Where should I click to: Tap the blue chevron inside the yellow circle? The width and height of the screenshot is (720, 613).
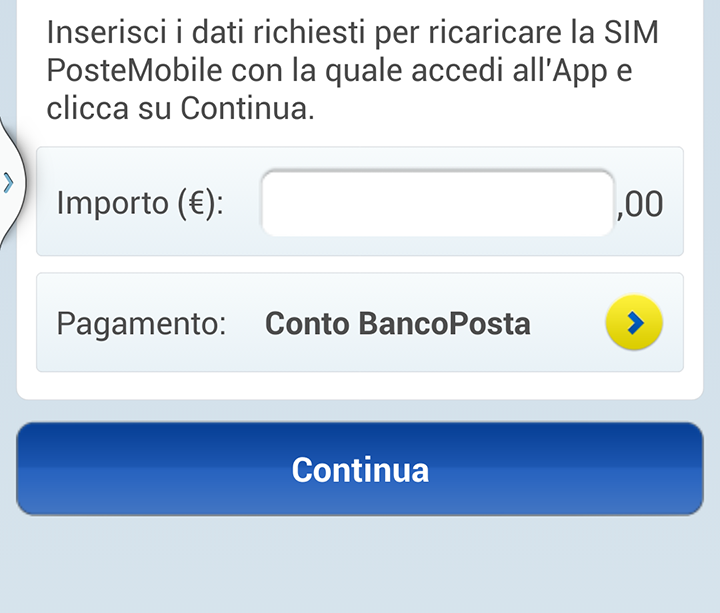[x=635, y=322]
